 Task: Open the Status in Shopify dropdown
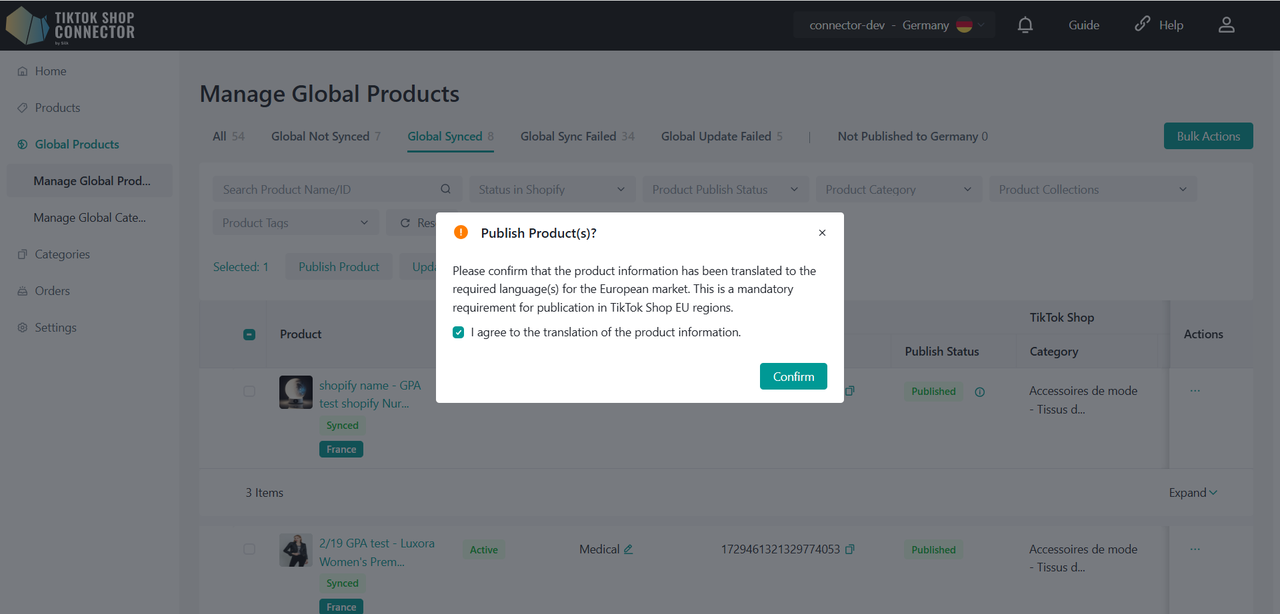(x=551, y=190)
